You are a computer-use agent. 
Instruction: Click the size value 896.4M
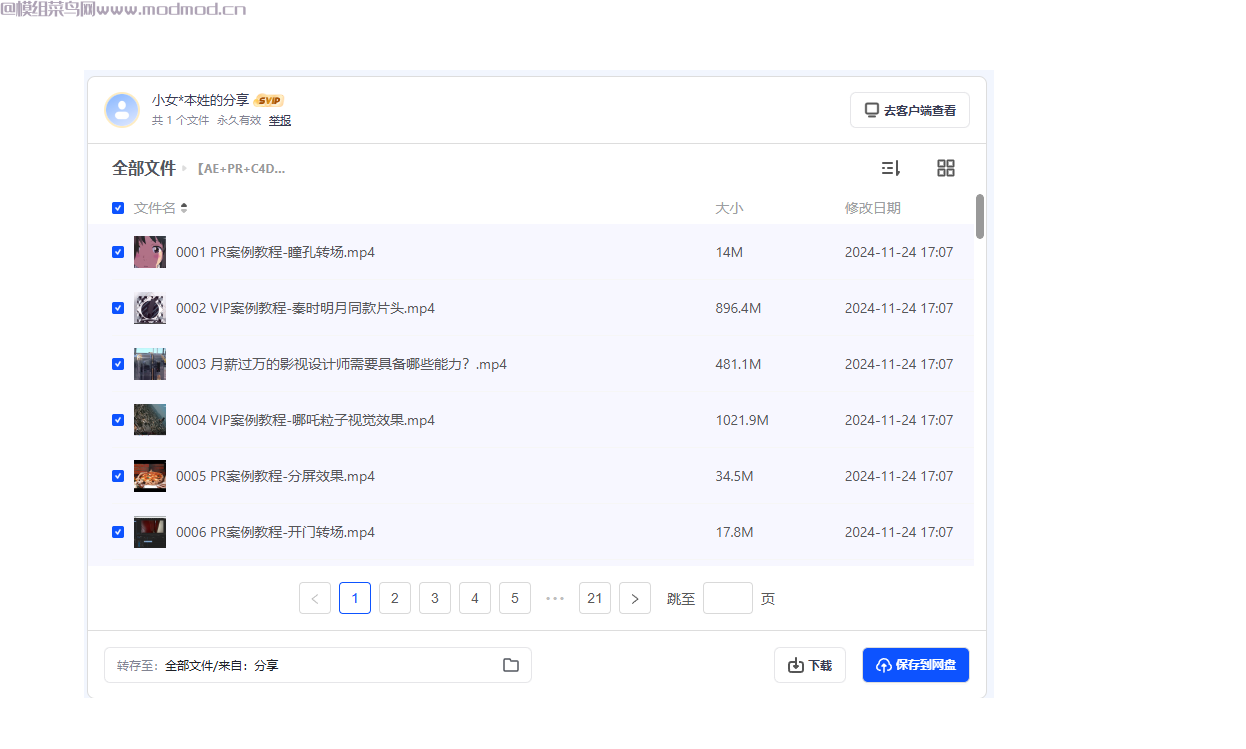[x=738, y=308]
